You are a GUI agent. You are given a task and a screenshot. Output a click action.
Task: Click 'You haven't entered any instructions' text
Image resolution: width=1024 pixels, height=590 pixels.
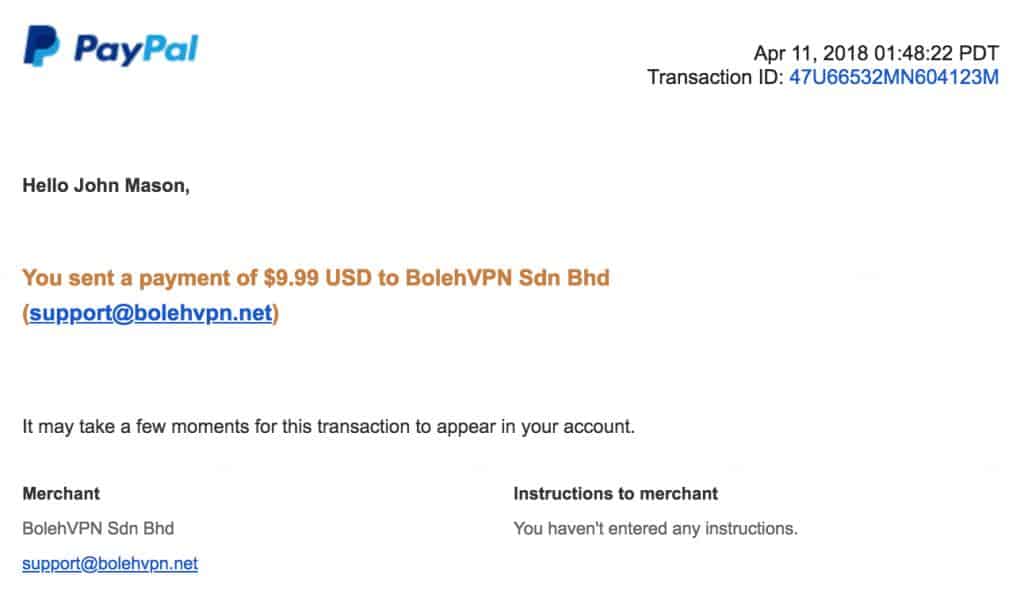point(656,528)
